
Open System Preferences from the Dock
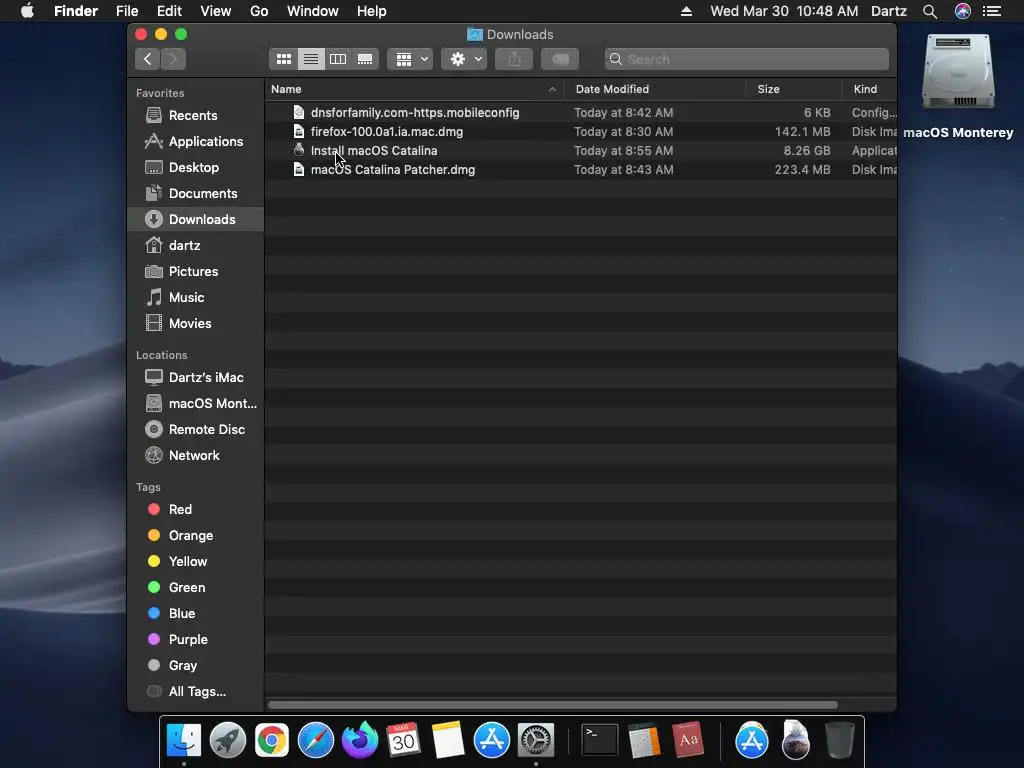tap(536, 740)
